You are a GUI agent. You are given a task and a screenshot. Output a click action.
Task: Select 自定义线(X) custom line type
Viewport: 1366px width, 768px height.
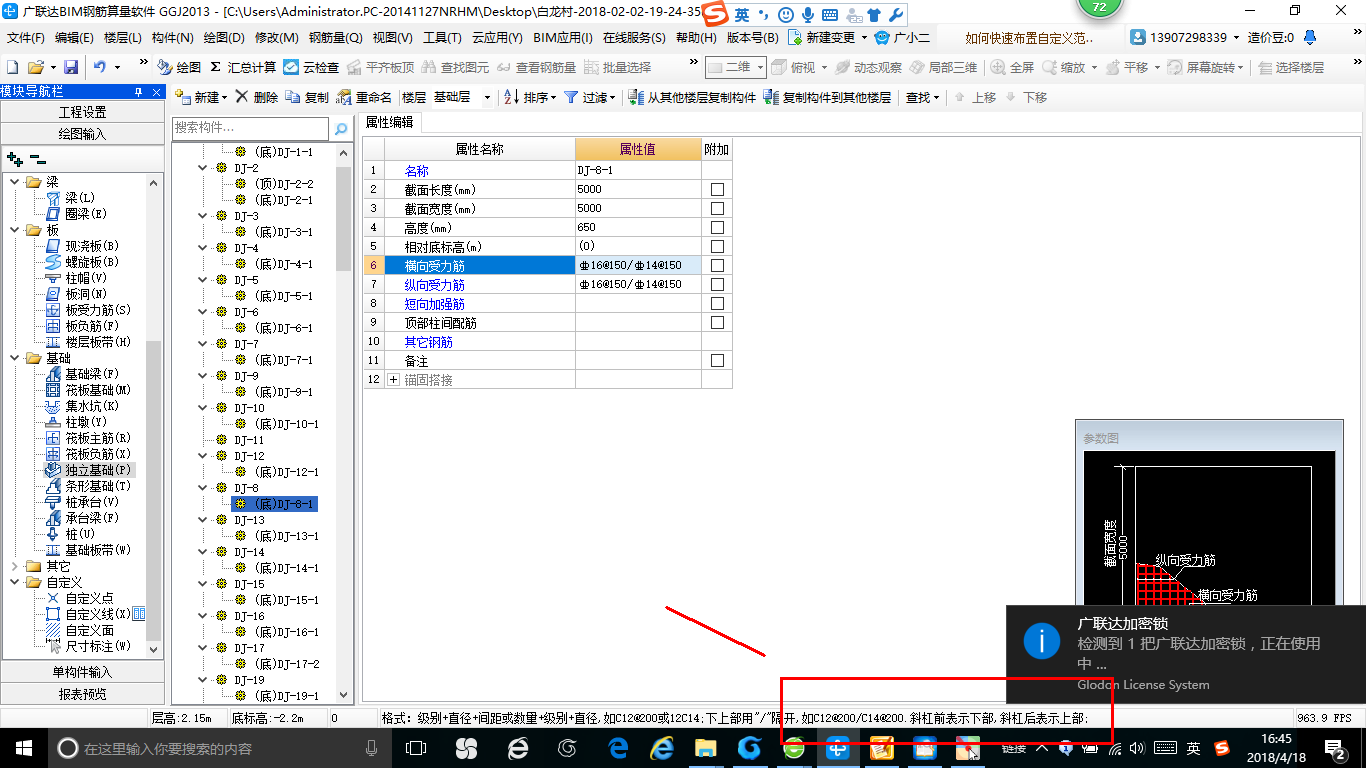coord(88,614)
